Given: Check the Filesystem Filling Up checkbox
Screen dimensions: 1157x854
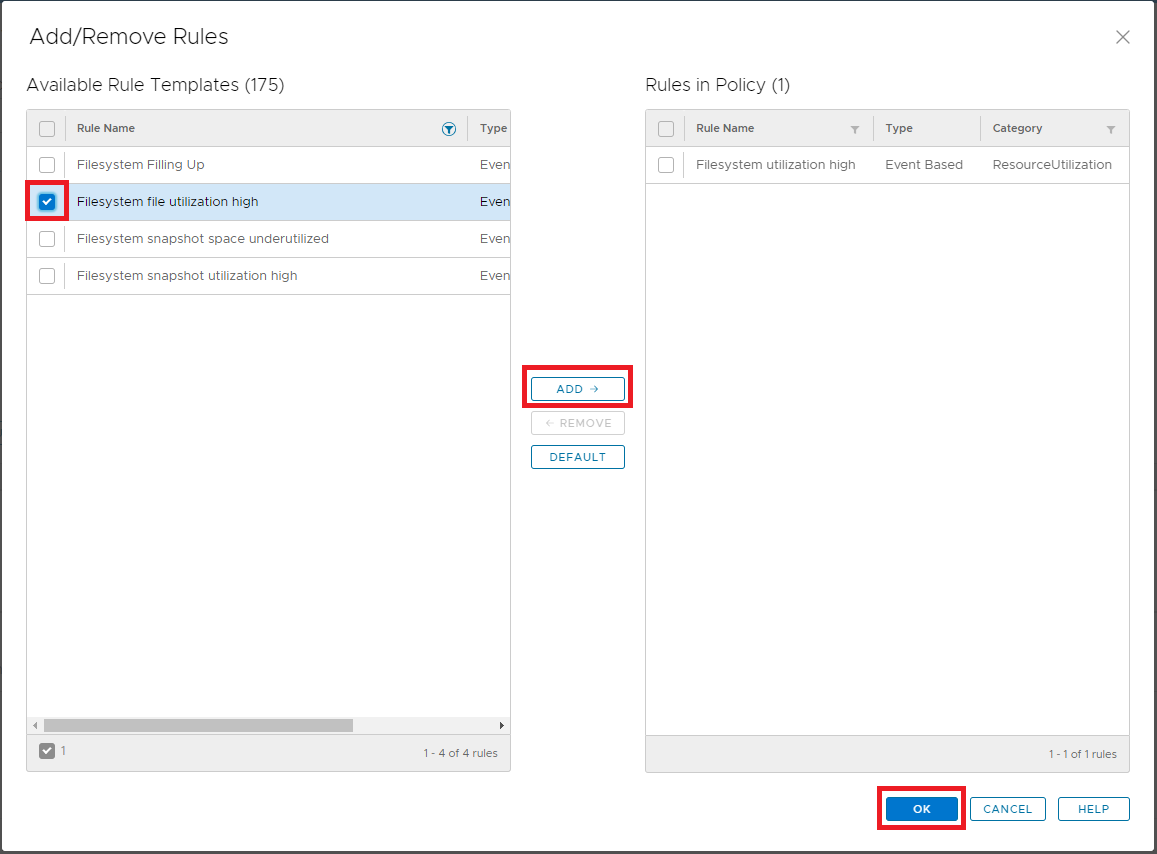Looking at the screenshot, I should coord(46,164).
